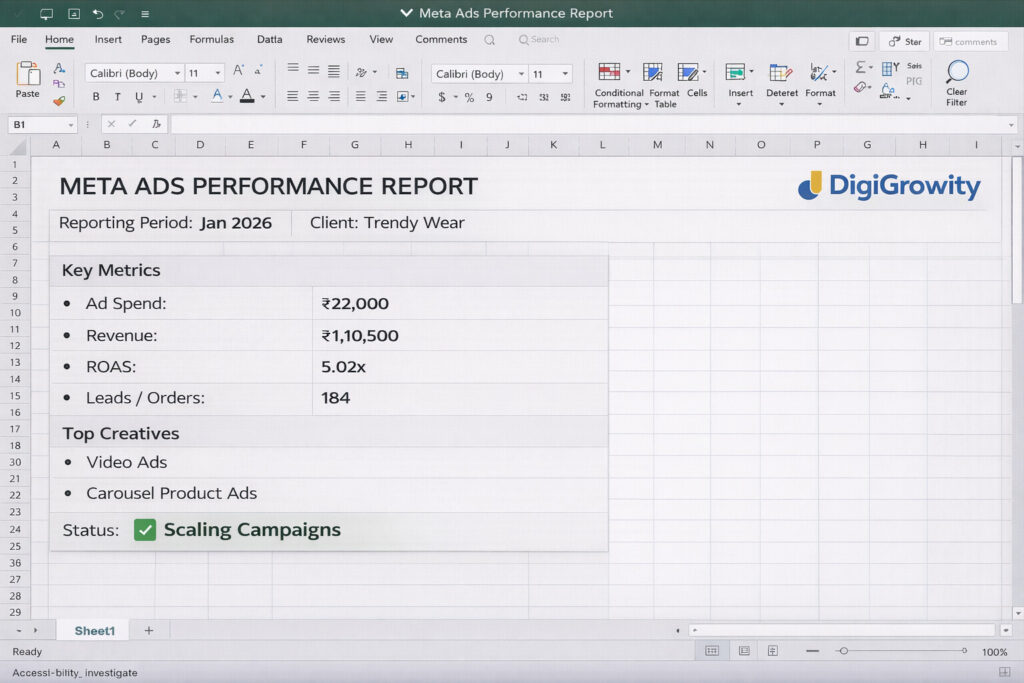This screenshot has width=1024, height=683.
Task: Click the zoom slider in status bar
Action: [844, 651]
